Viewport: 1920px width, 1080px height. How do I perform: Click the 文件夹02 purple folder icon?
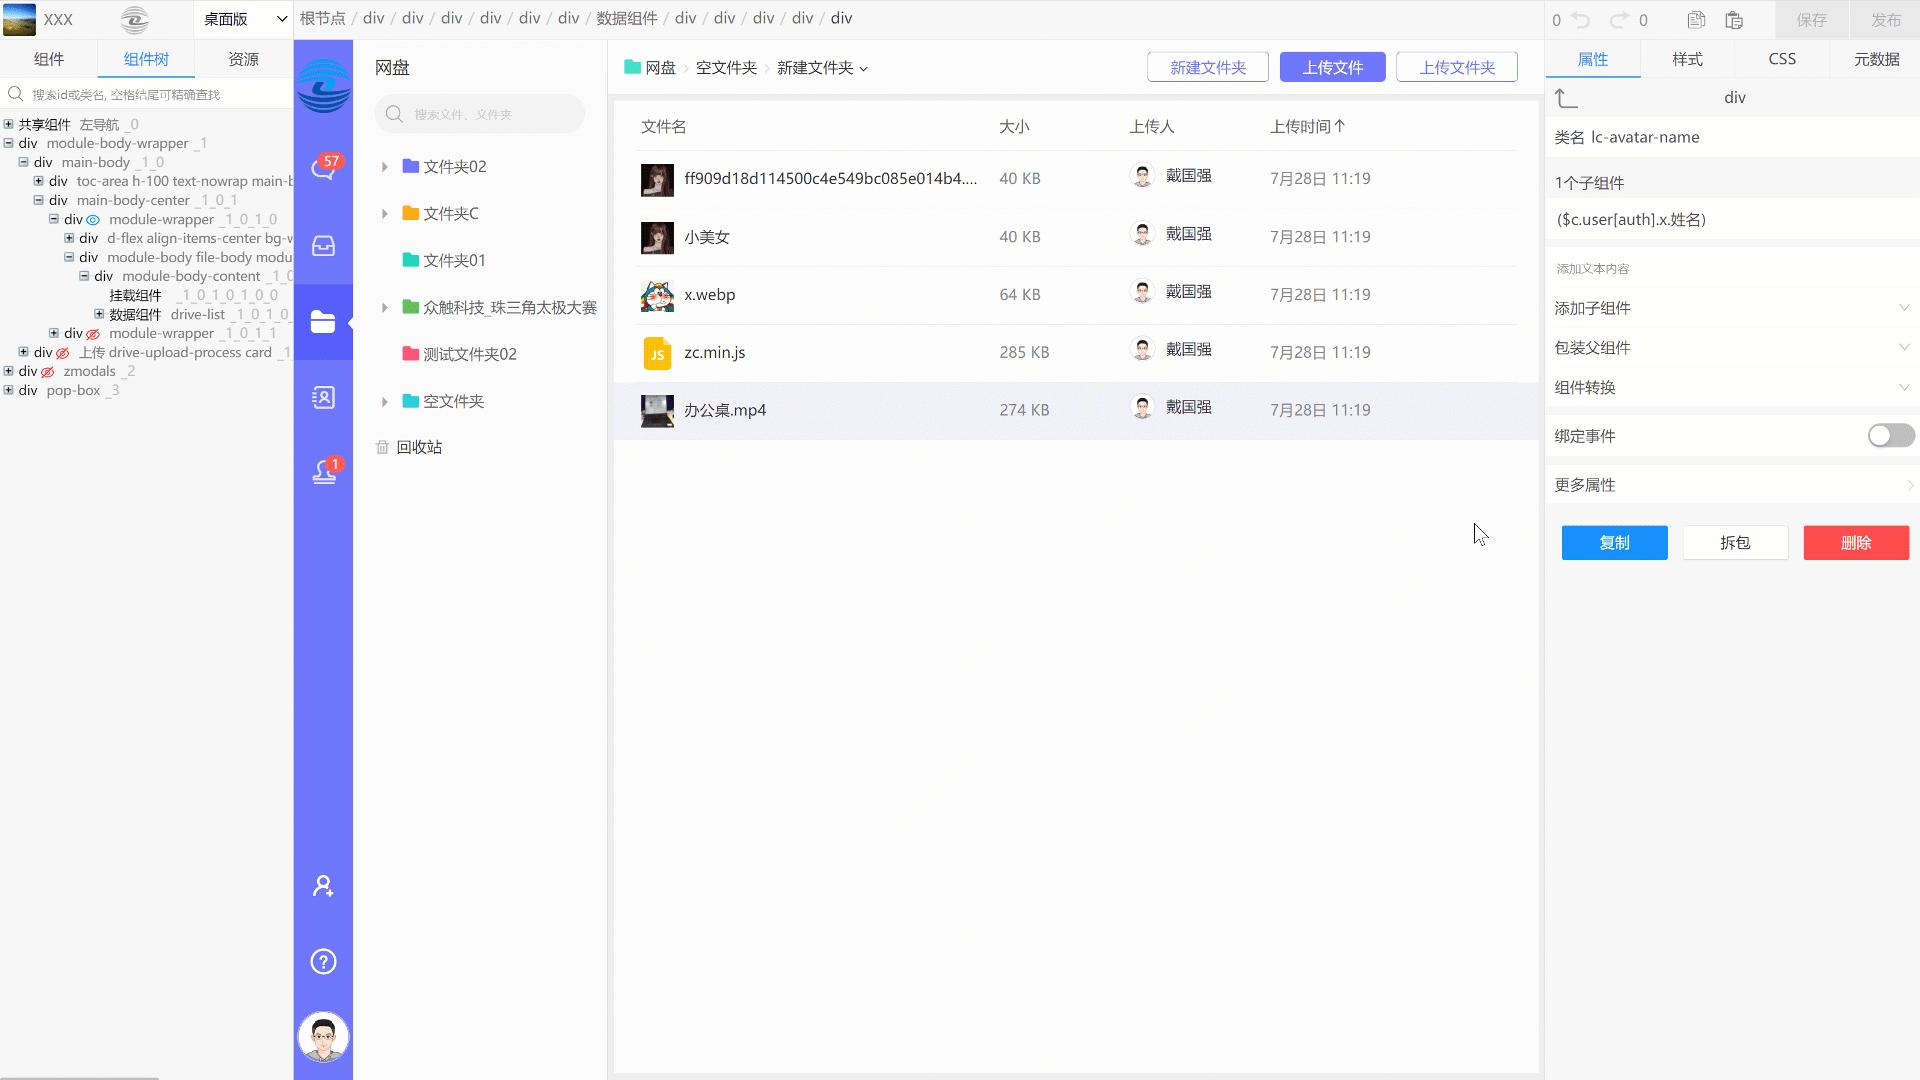pos(410,166)
